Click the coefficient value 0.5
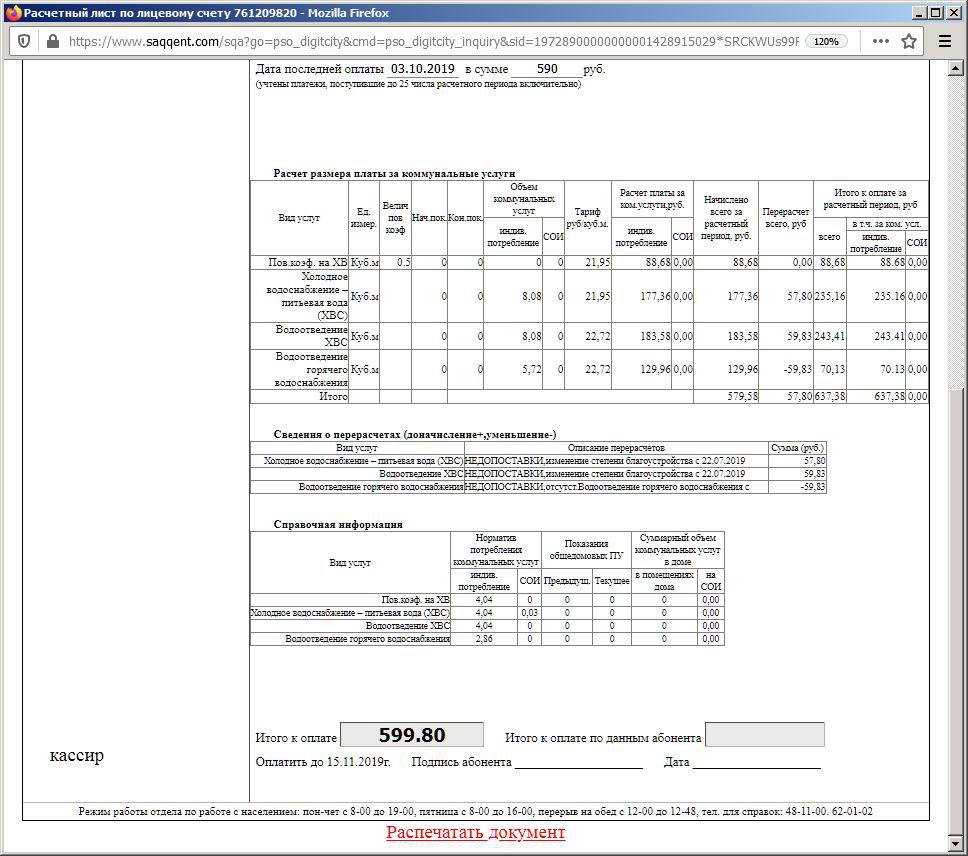968x856 pixels. (404, 262)
